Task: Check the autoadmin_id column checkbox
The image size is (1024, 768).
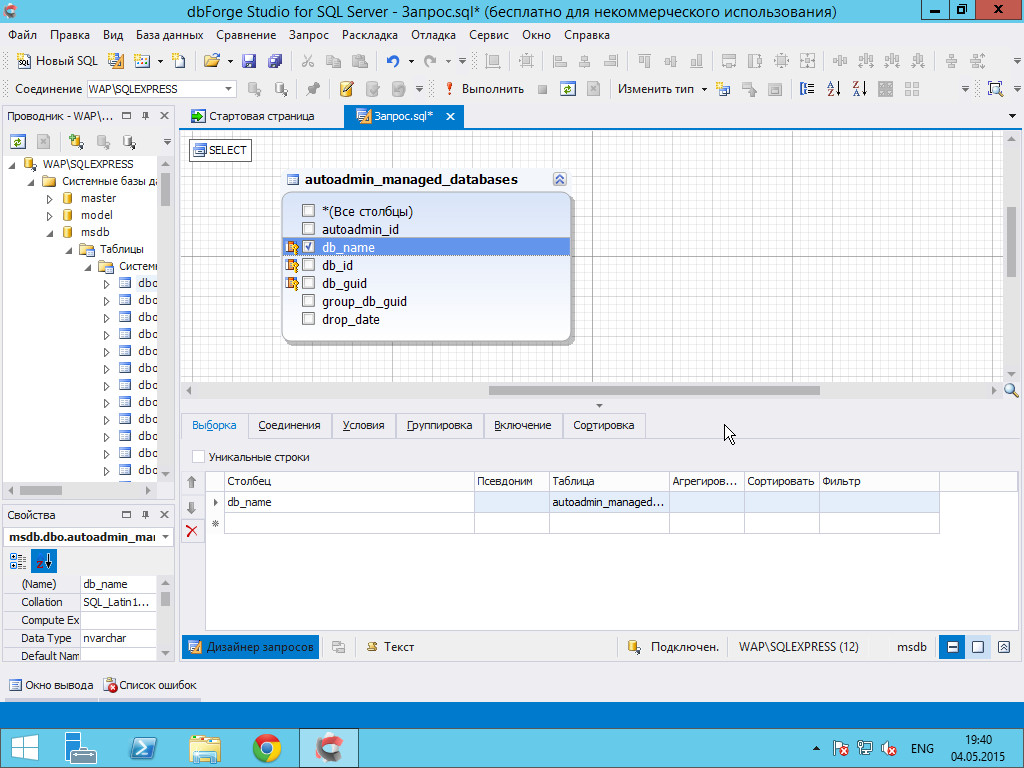Action: pyautogui.click(x=308, y=229)
